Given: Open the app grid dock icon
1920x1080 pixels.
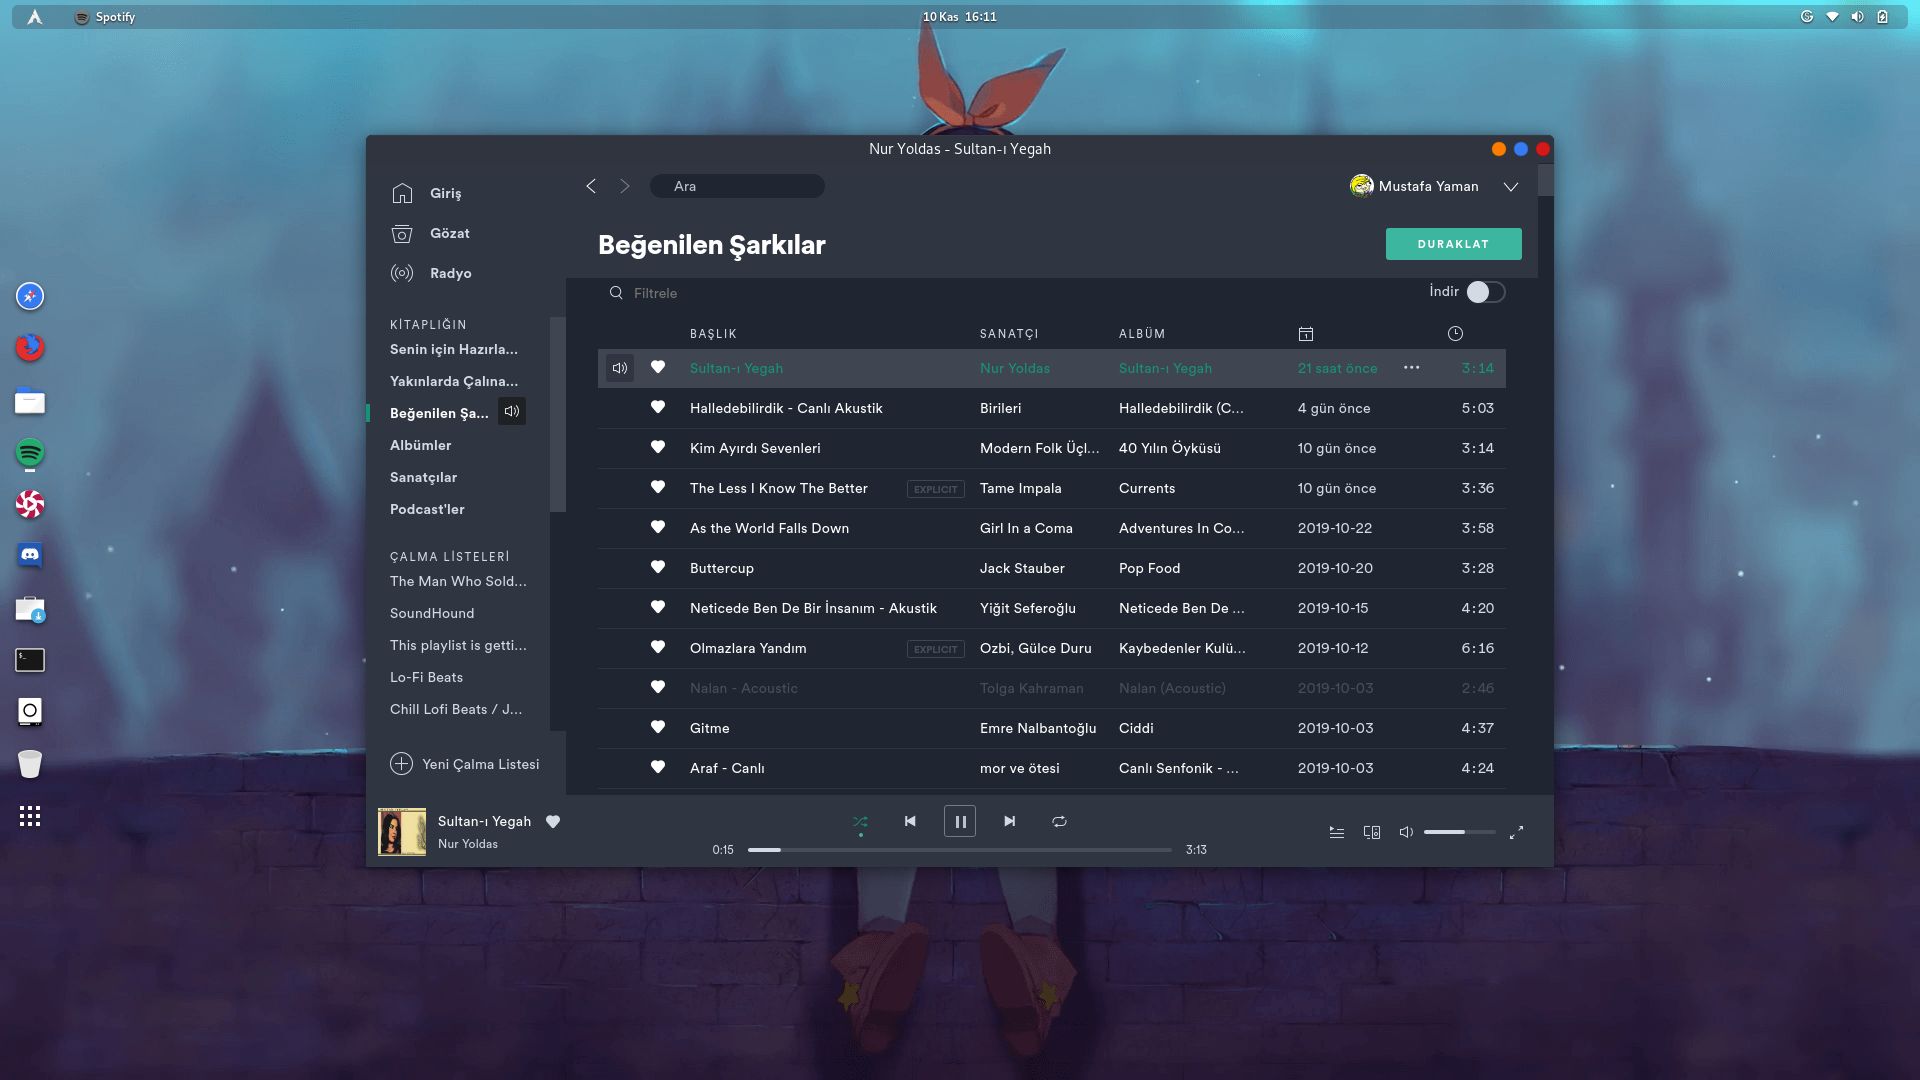Looking at the screenshot, I should 30,816.
